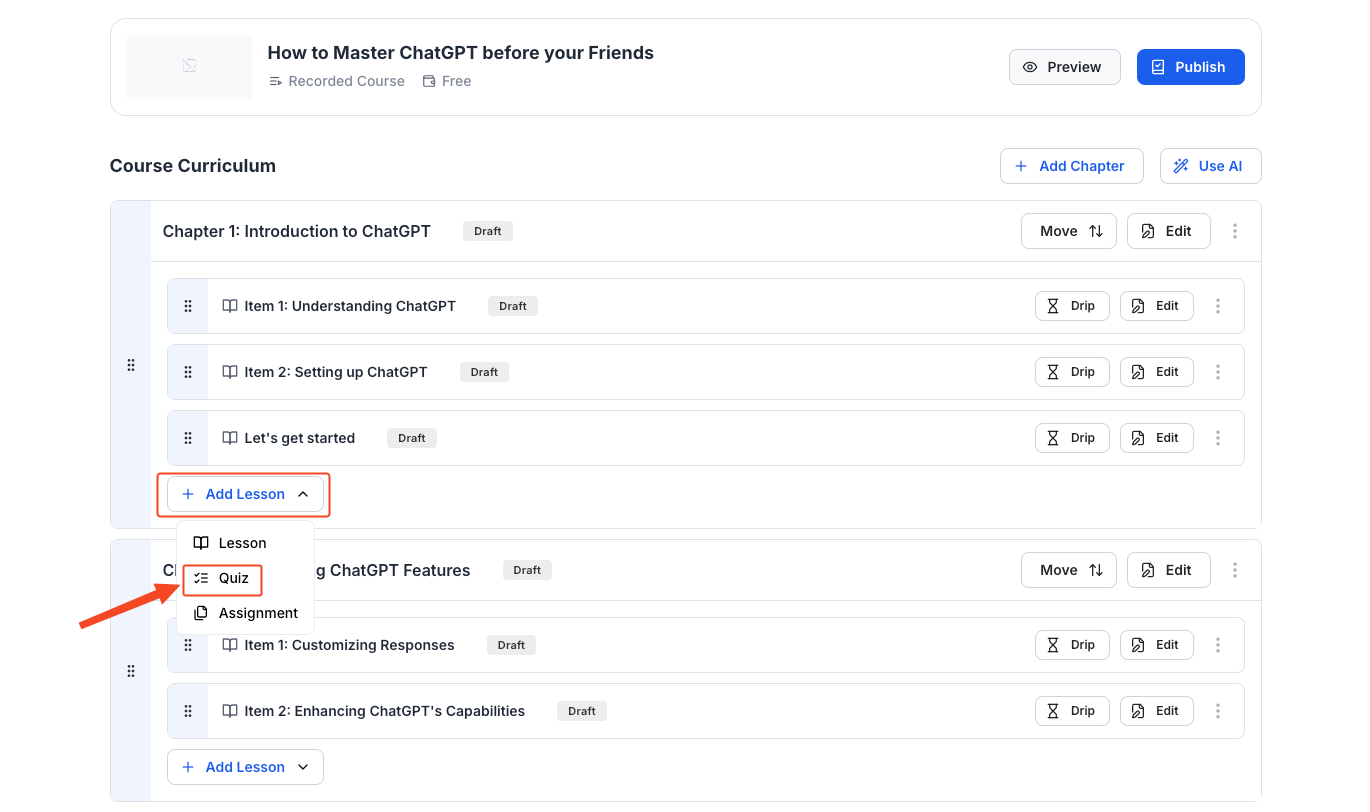Set Drip for Setting up ChatGPT item
Viewport: 1370px width, 812px height.
click(x=1072, y=372)
